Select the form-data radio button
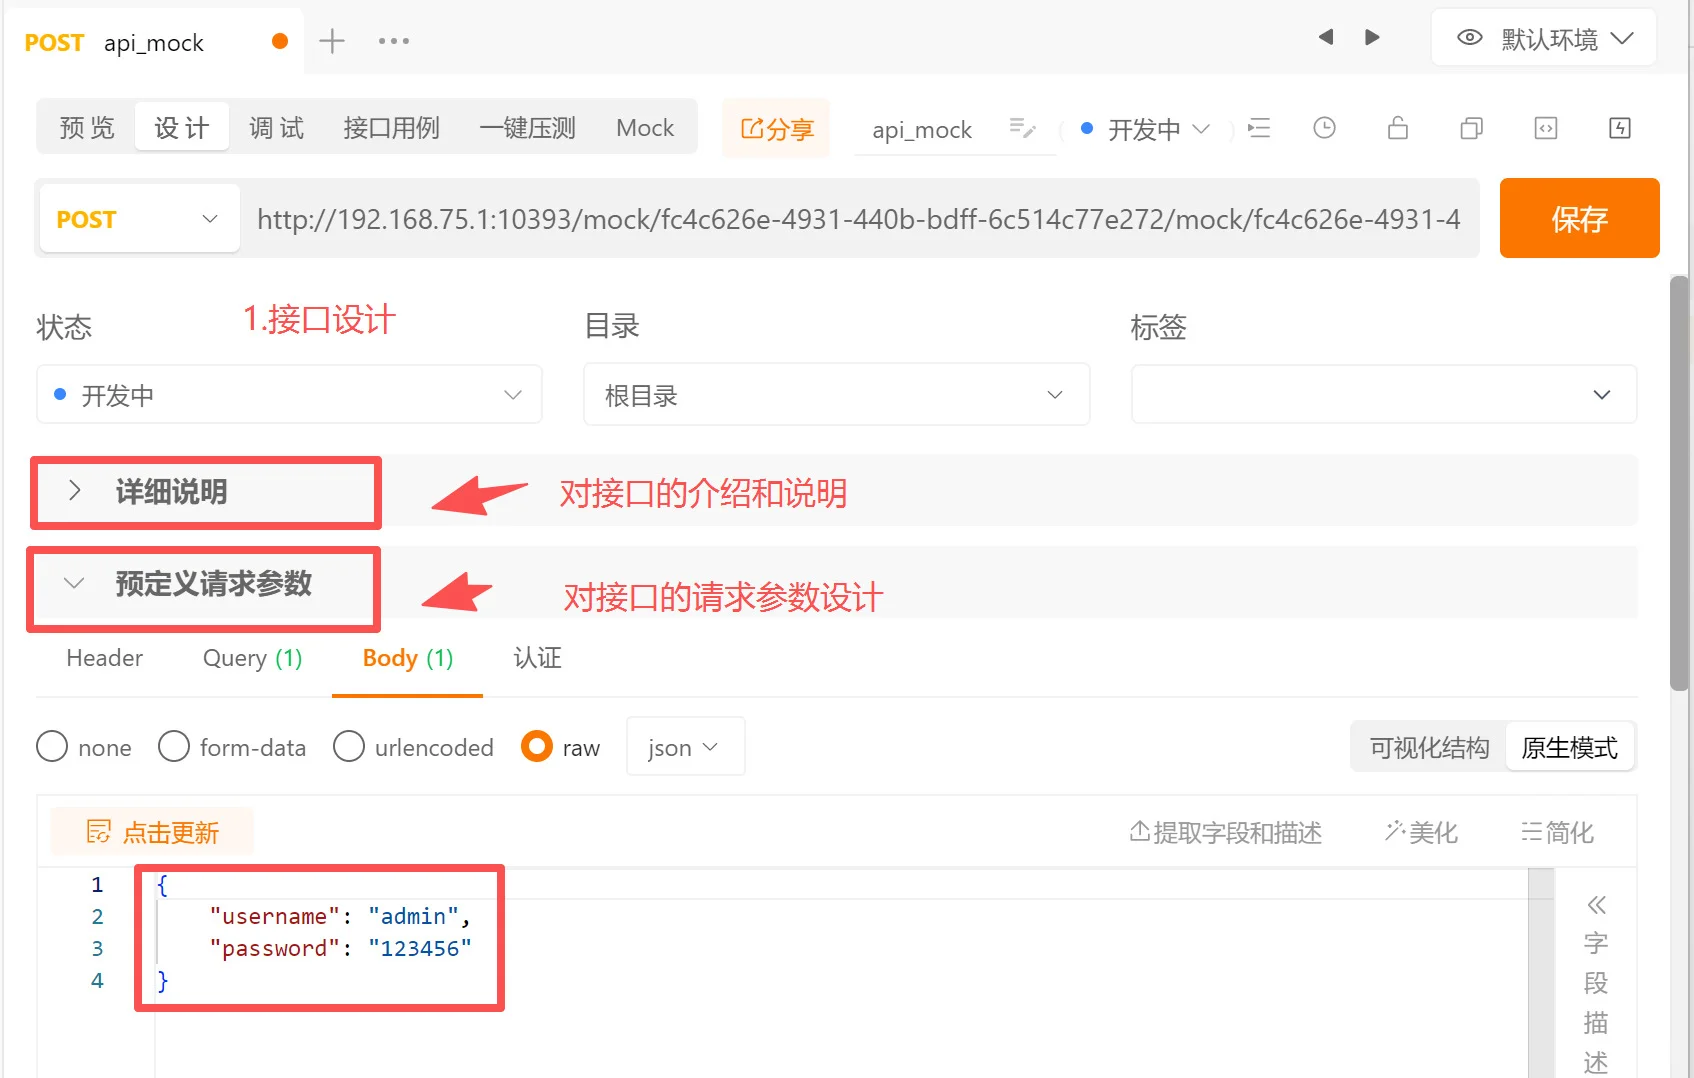Screen dimensions: 1694x1078 (174, 746)
